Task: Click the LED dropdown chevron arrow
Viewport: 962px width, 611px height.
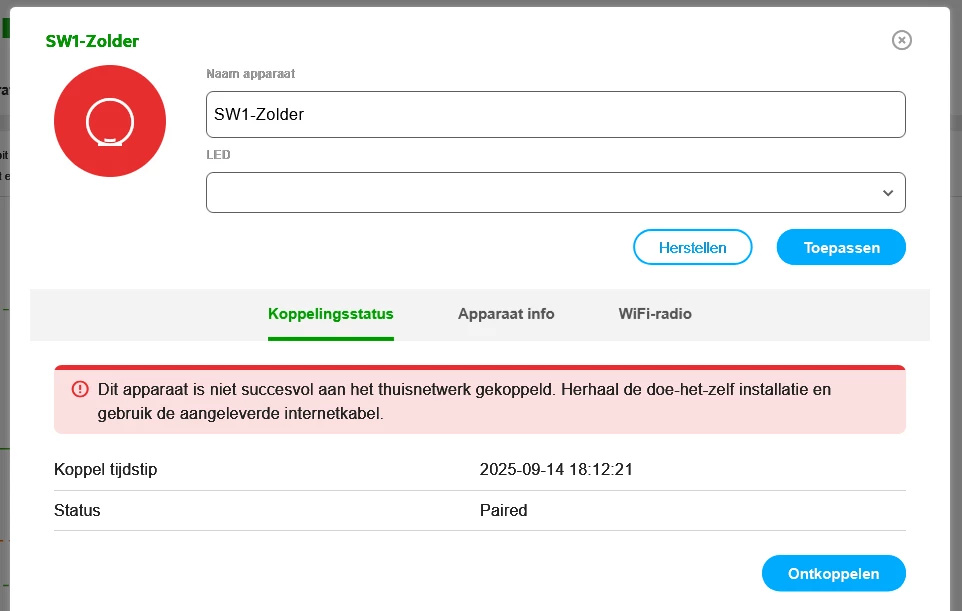Action: 887,193
